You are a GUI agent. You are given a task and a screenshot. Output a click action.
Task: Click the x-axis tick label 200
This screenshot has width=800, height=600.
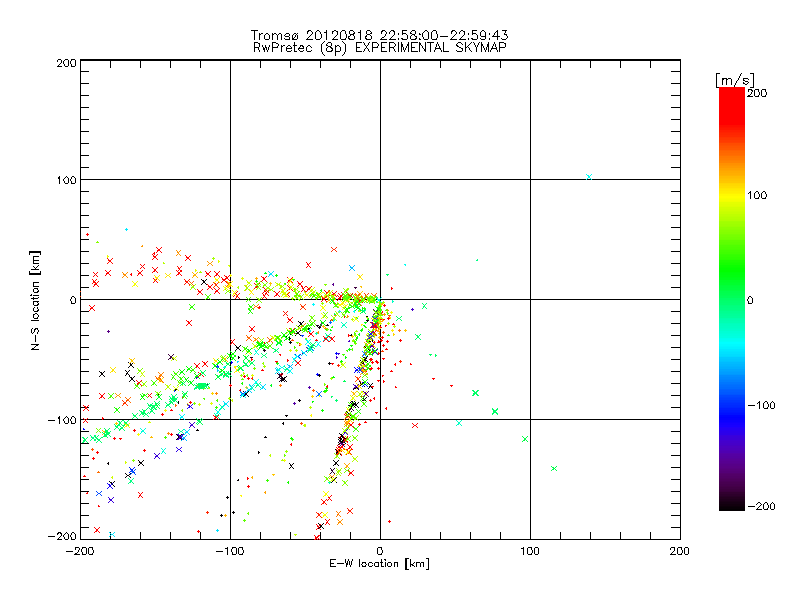(680, 550)
